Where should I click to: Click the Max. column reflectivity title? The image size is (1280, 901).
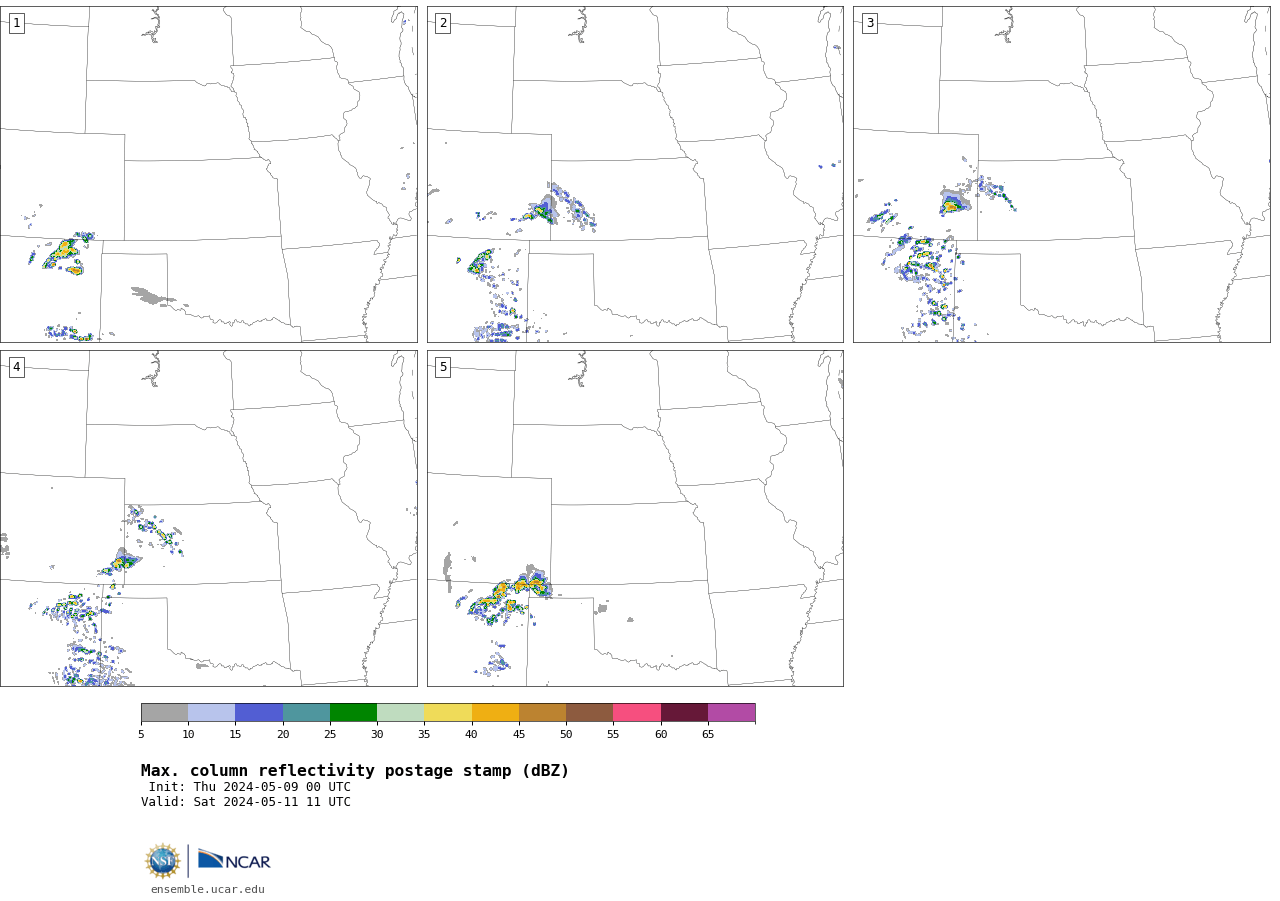tap(355, 771)
